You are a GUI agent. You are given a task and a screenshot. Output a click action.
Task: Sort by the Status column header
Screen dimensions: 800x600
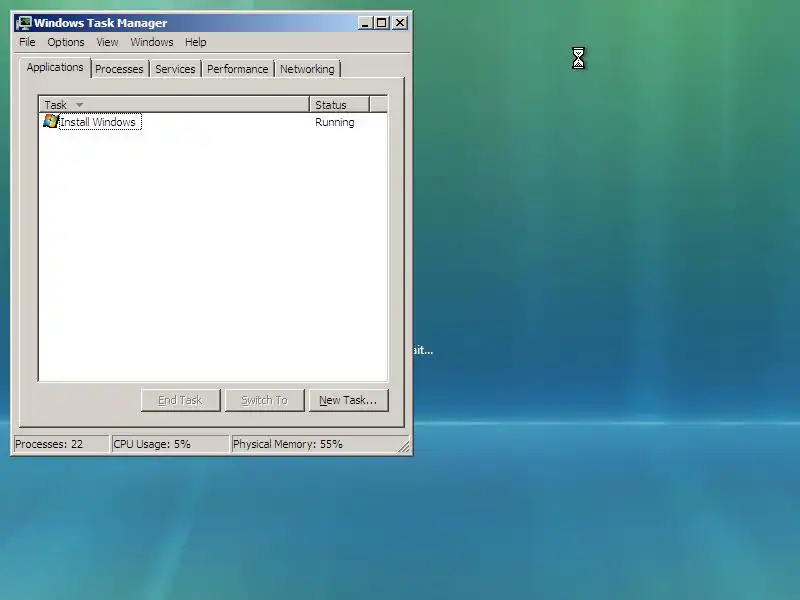point(339,105)
